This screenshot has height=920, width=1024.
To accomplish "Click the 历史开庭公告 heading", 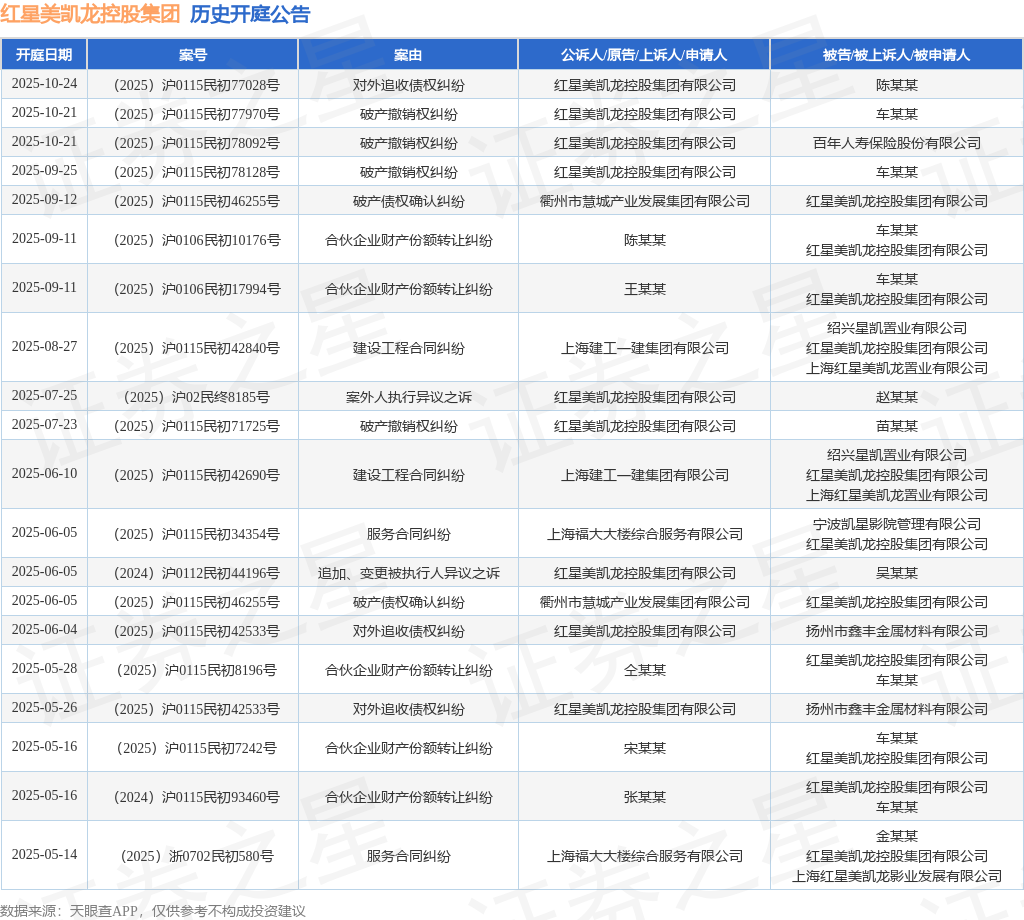I will coord(250,14).
